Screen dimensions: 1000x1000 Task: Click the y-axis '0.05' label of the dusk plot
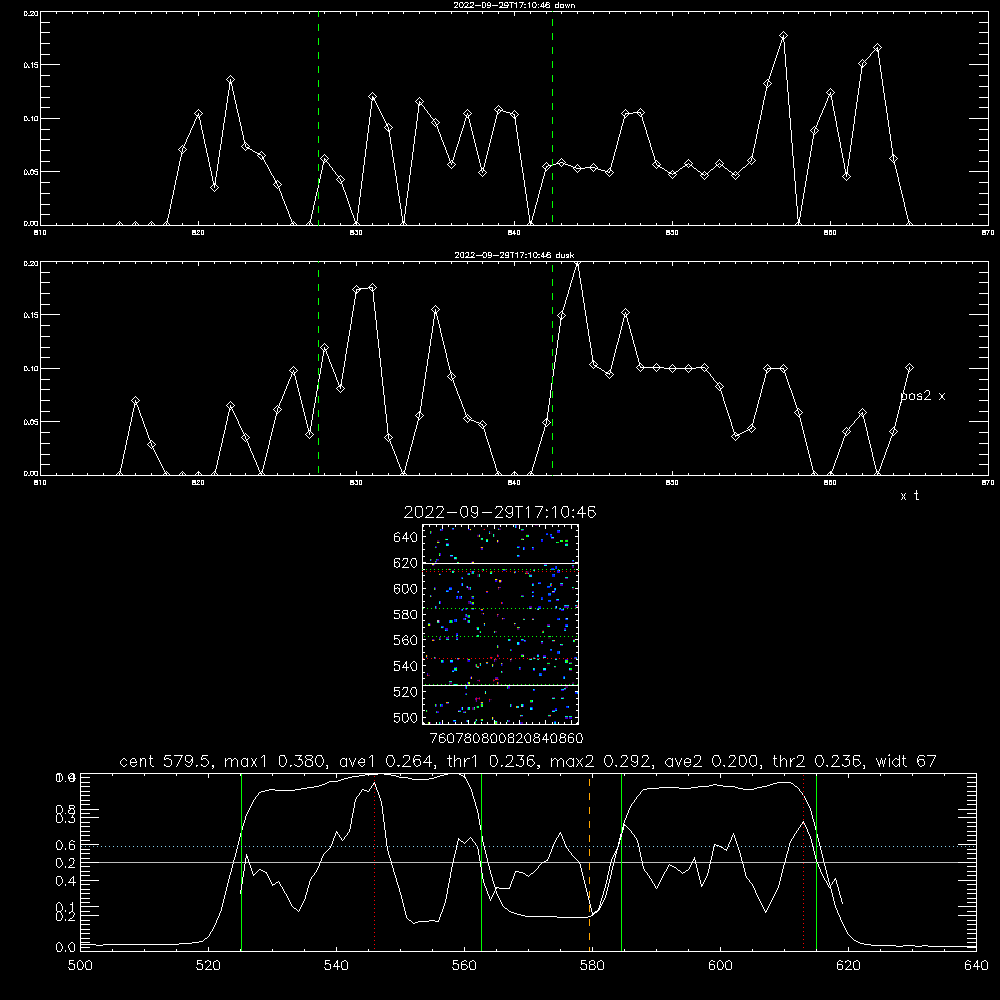(x=31, y=422)
